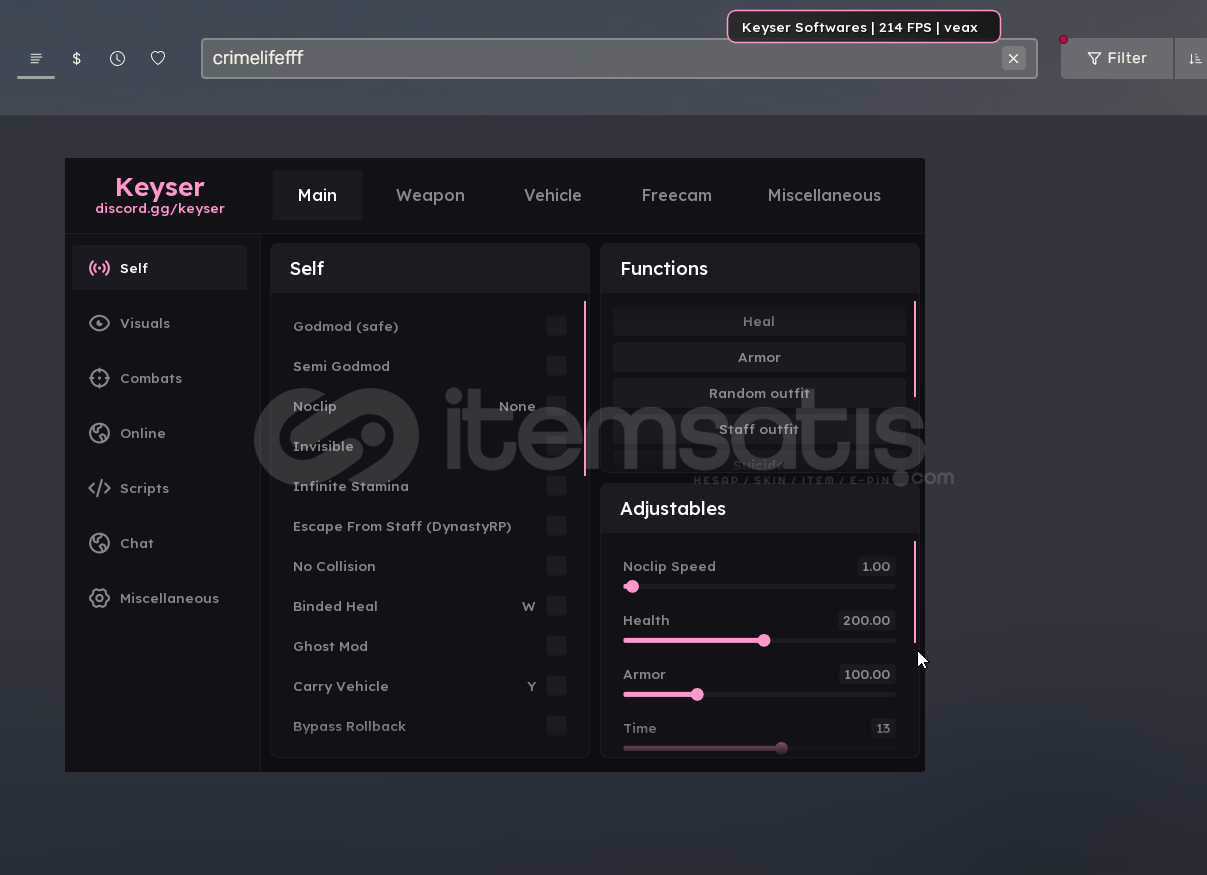This screenshot has width=1207, height=875.
Task: Click the Health value 200.00
Action: coord(866,620)
